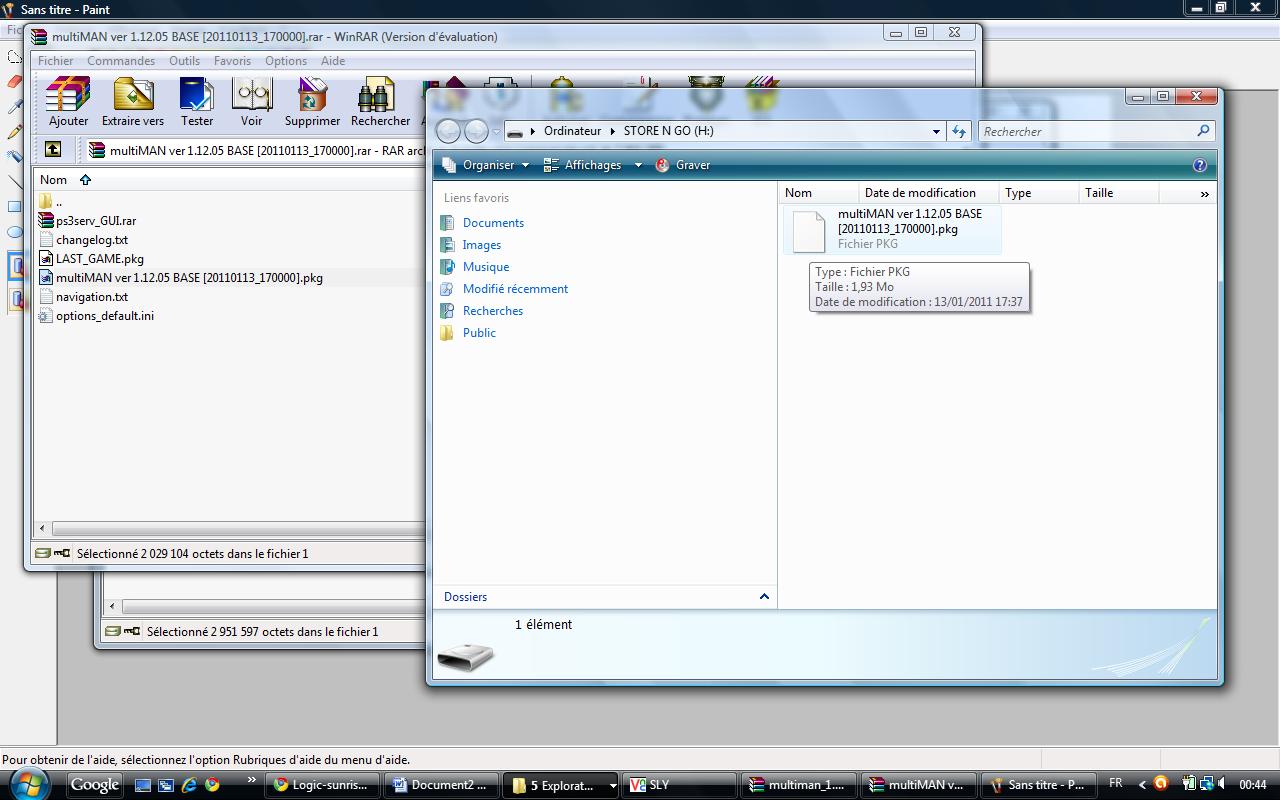Open the Affichages dropdown arrow

pos(638,165)
